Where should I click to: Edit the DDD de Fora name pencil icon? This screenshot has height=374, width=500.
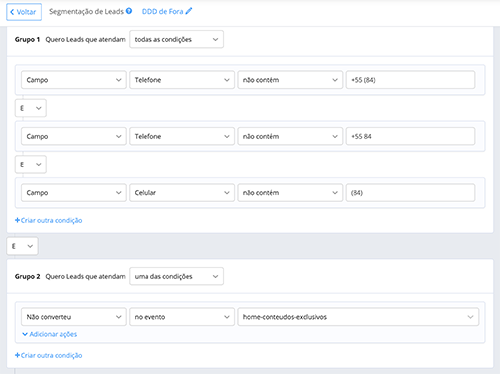(189, 11)
